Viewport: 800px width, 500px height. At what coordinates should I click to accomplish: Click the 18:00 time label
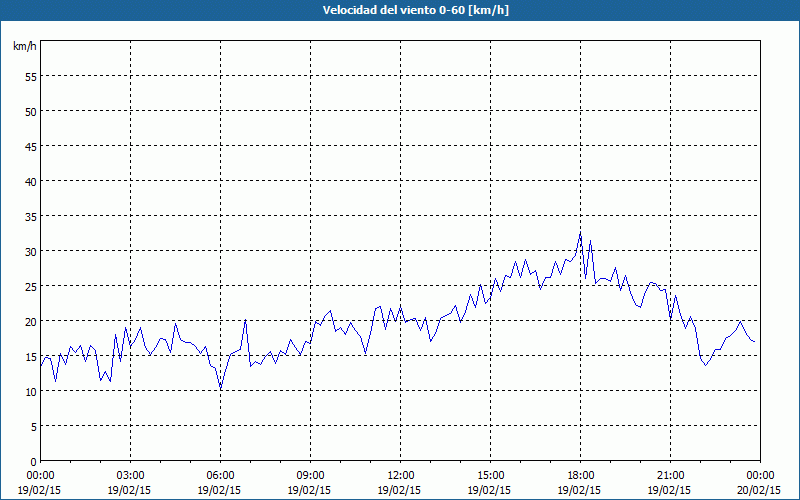pos(581,476)
